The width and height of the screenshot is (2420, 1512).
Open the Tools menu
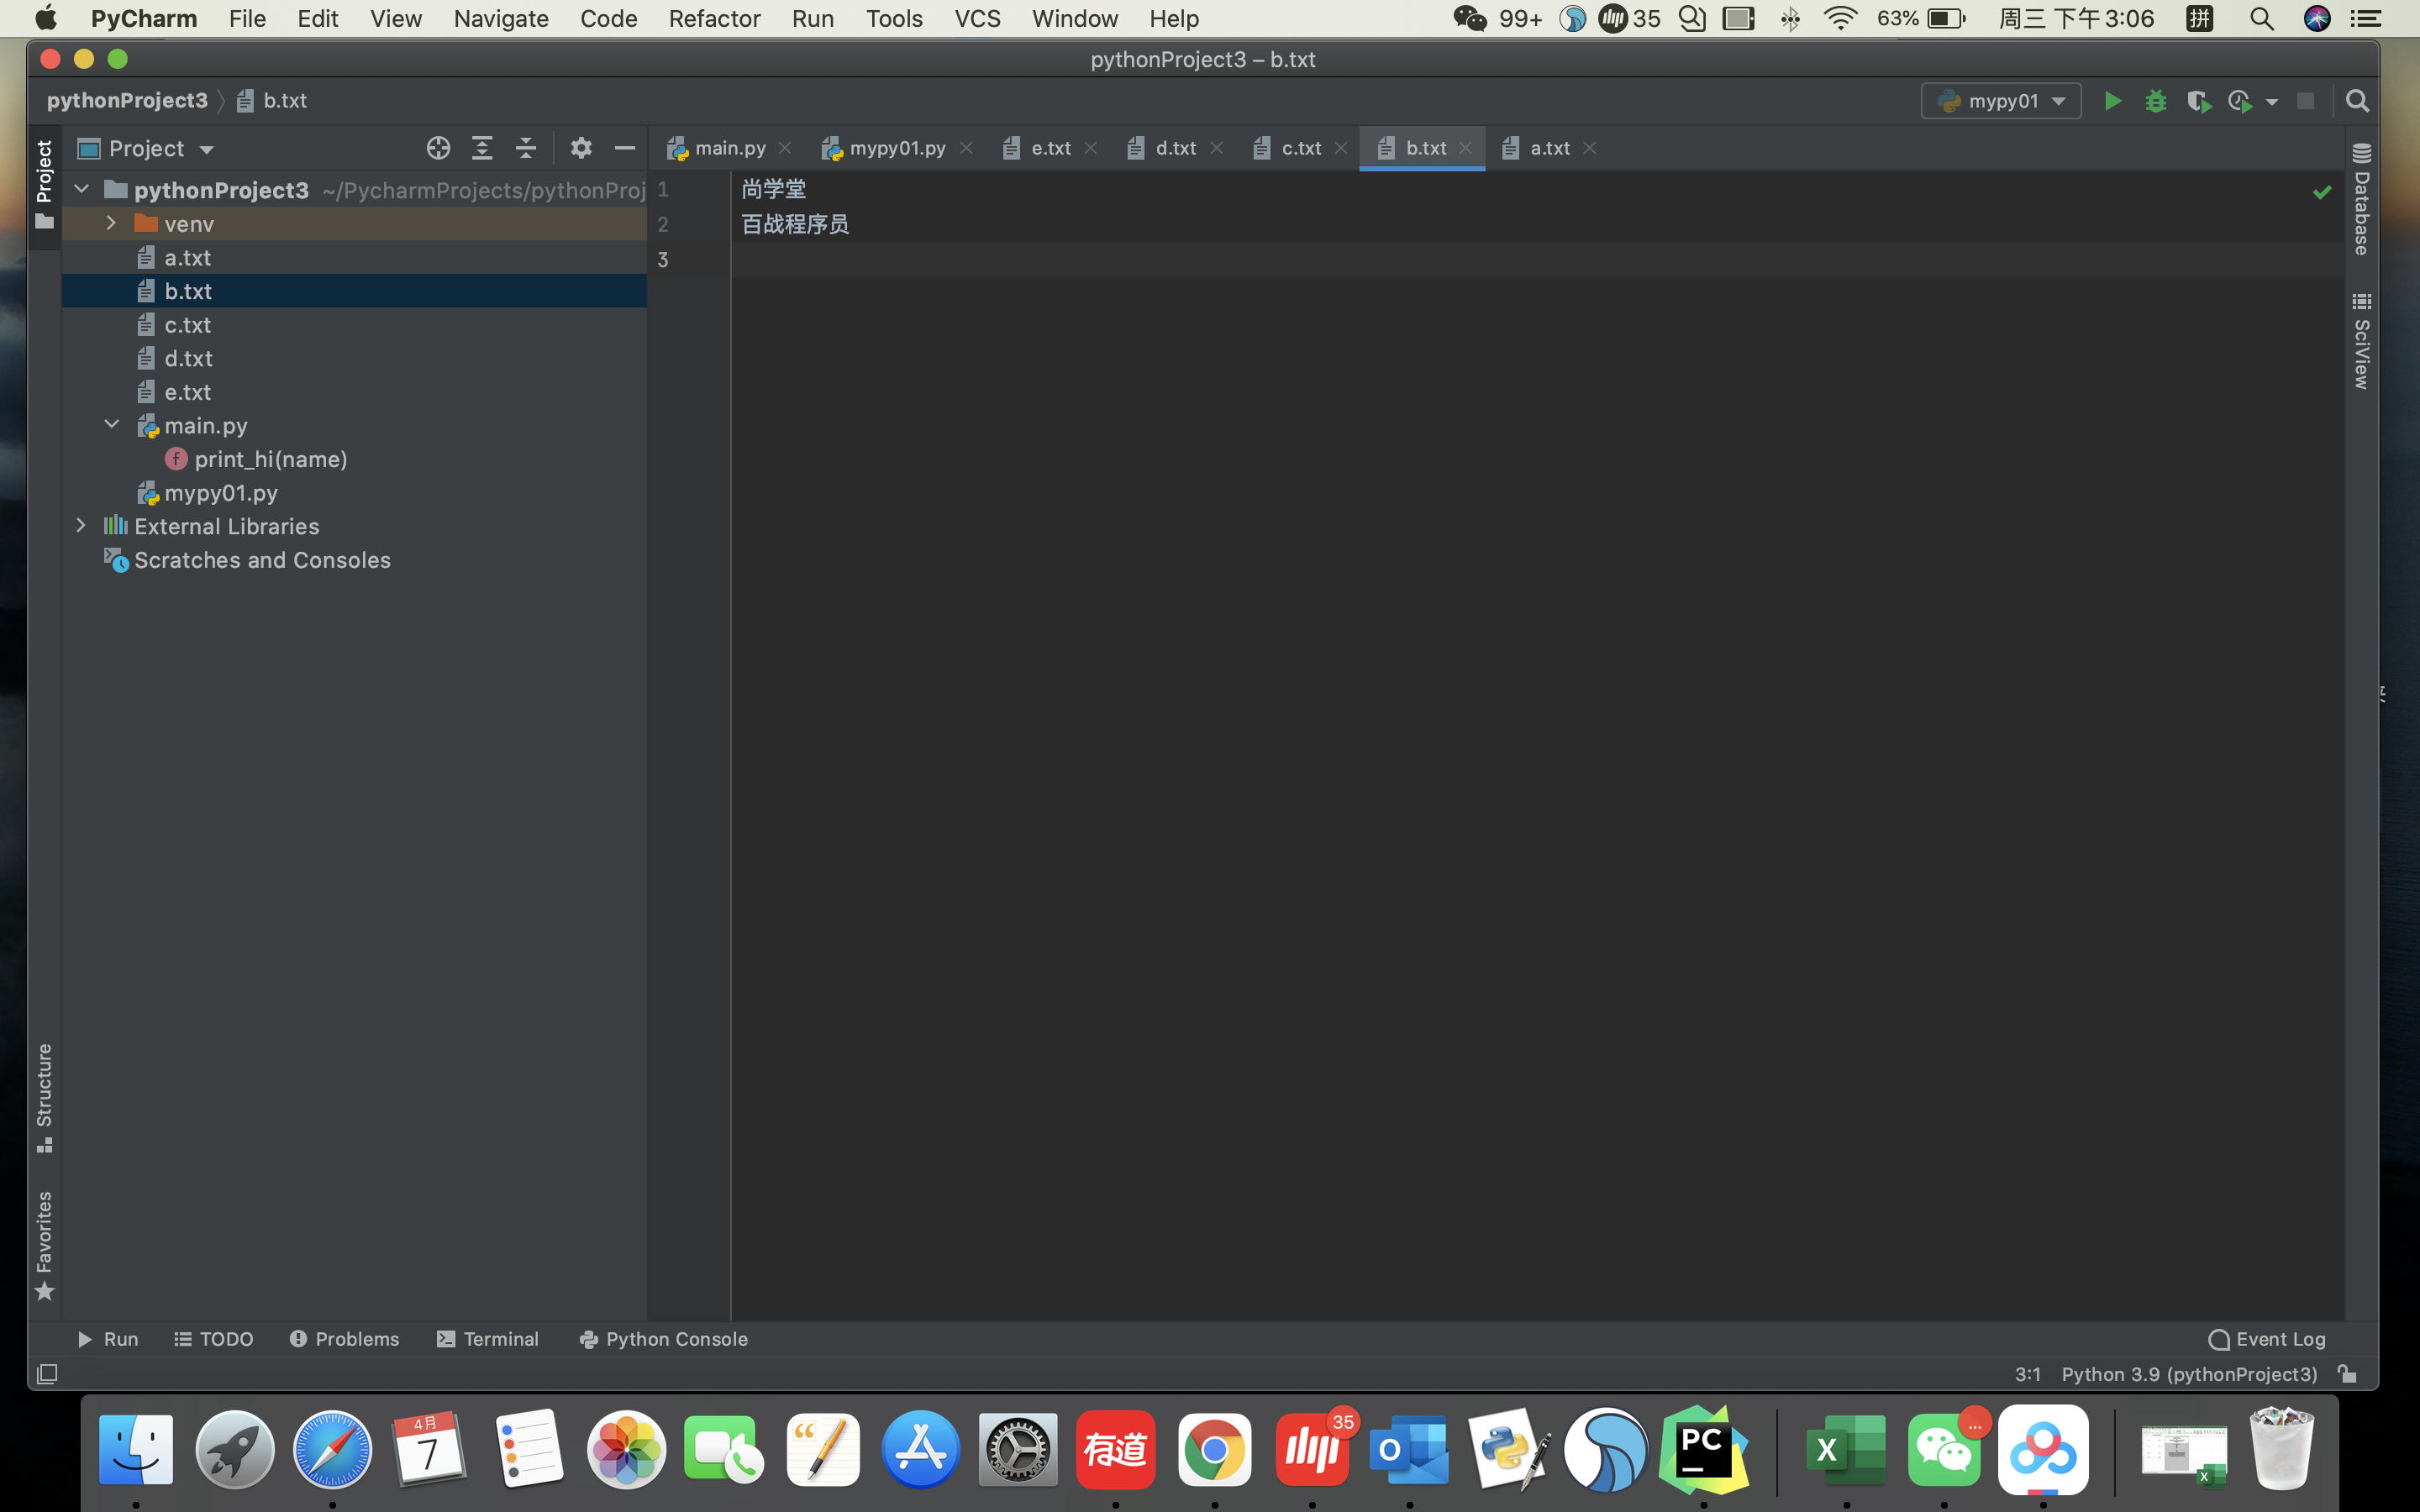pos(894,19)
